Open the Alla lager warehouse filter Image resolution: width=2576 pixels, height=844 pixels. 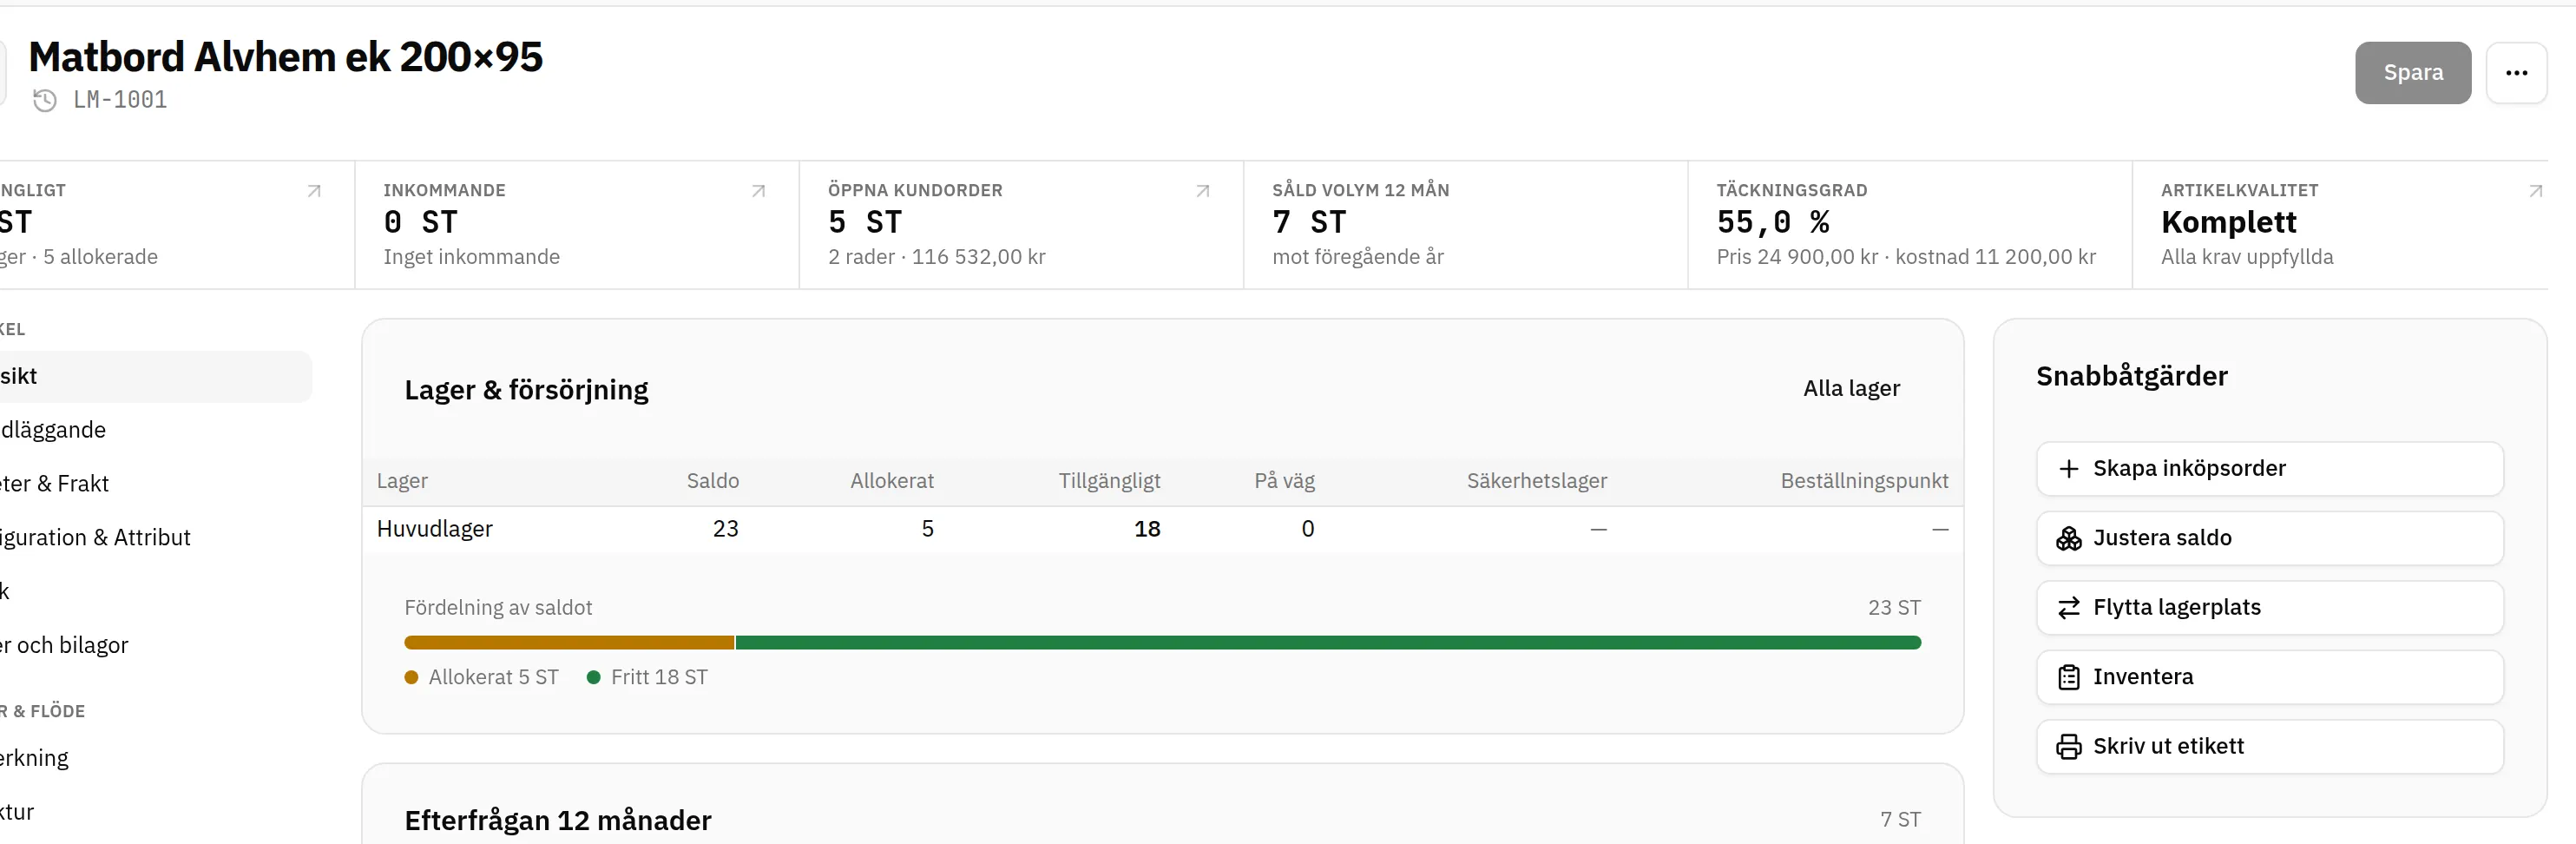point(1851,388)
